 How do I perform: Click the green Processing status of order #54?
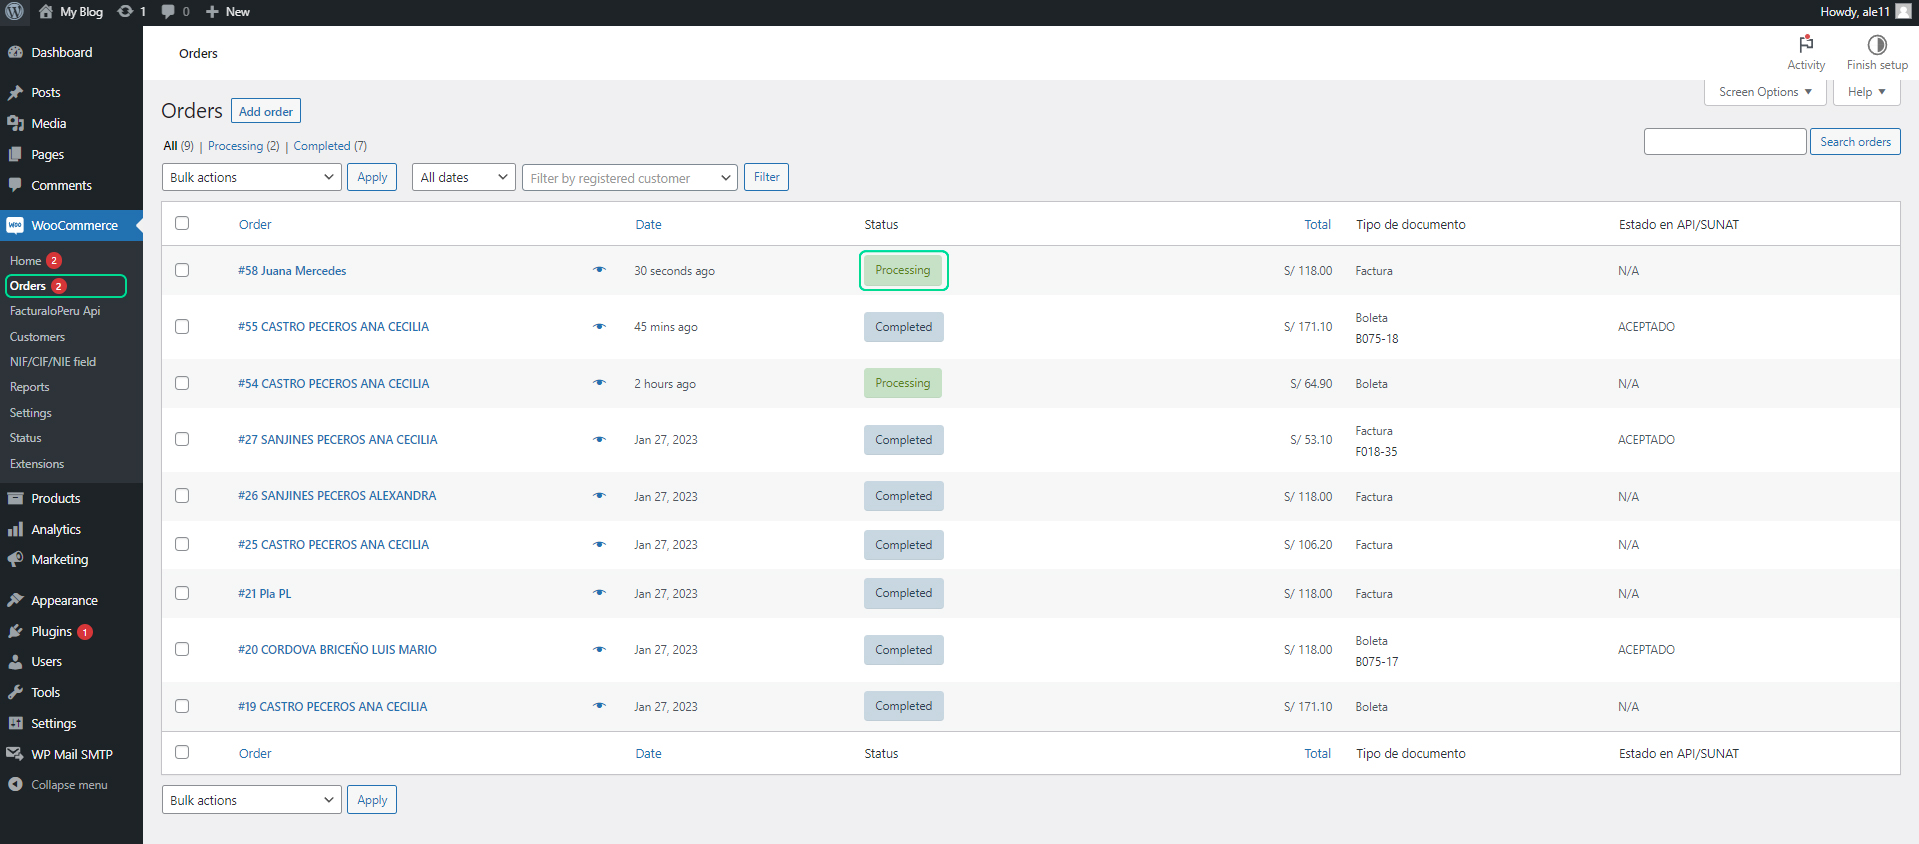point(902,383)
